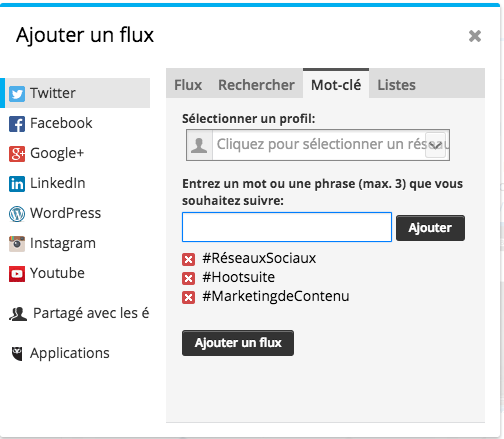Click the 'Ajouter un flux' button
The image size is (504, 439).
238,343
